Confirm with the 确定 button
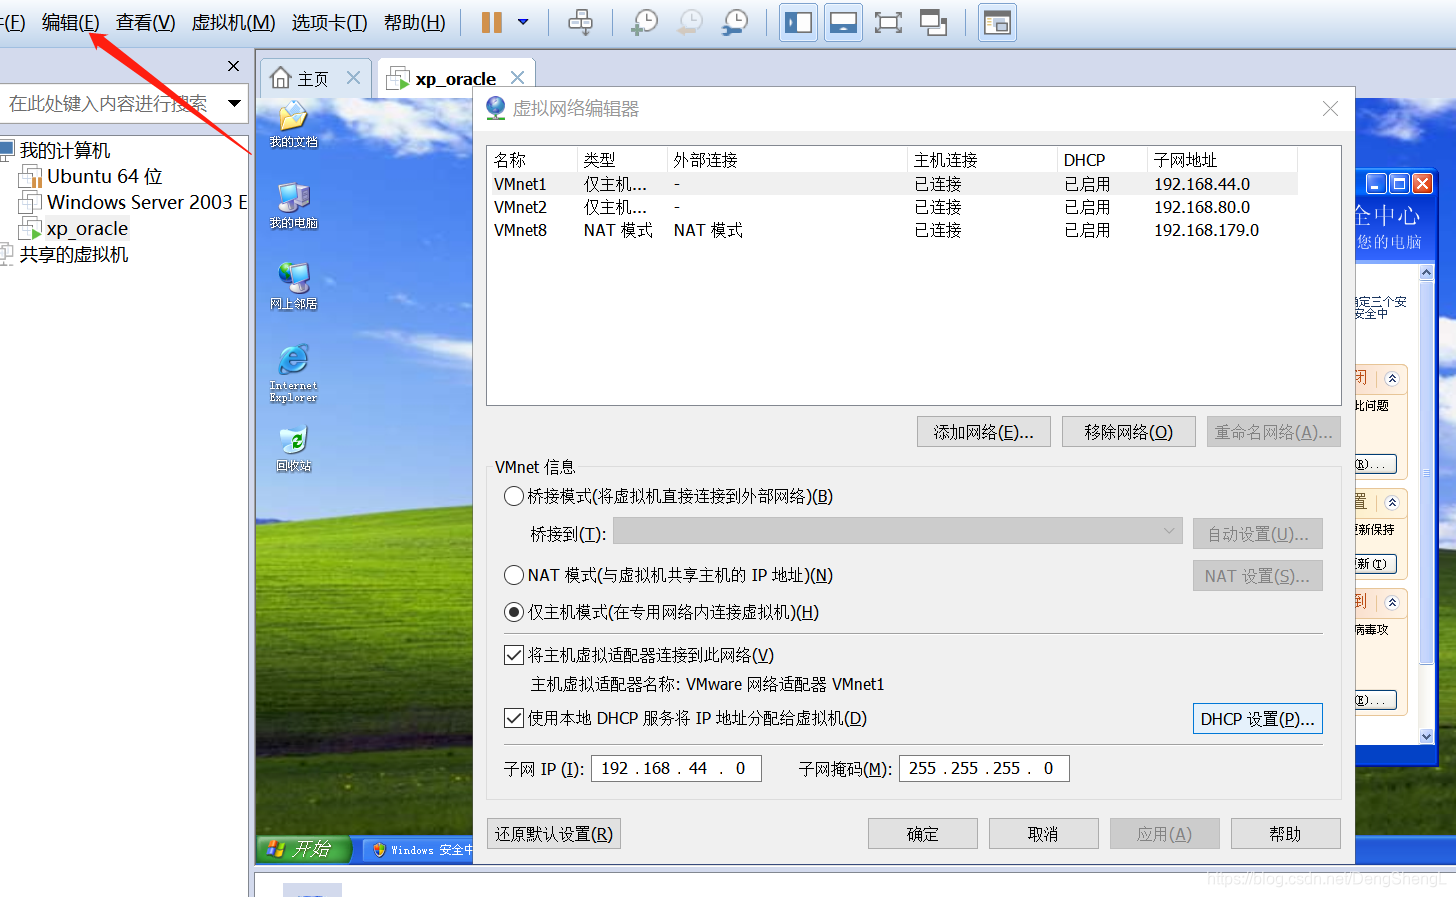This screenshot has width=1456, height=897. [923, 834]
